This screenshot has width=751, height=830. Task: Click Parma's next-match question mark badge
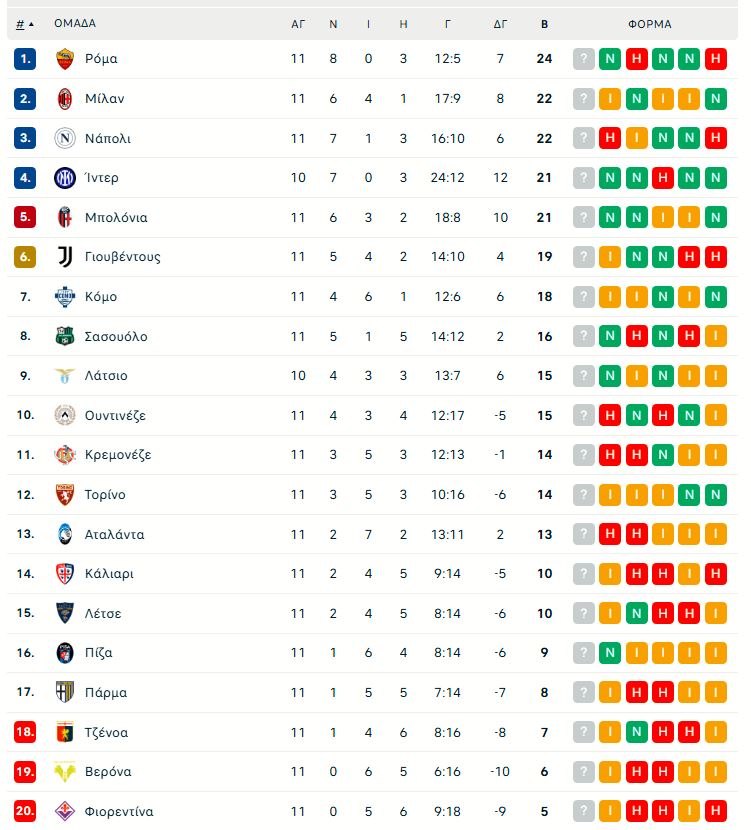tap(584, 692)
